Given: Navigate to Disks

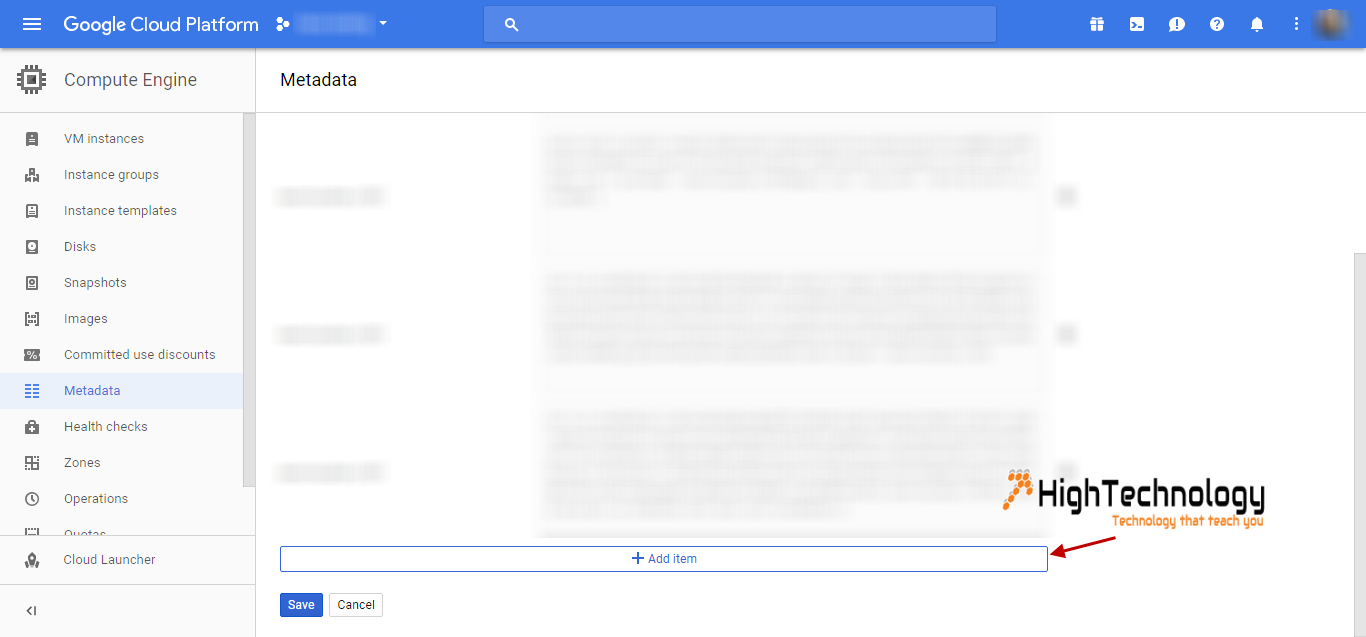Looking at the screenshot, I should click(x=80, y=247).
